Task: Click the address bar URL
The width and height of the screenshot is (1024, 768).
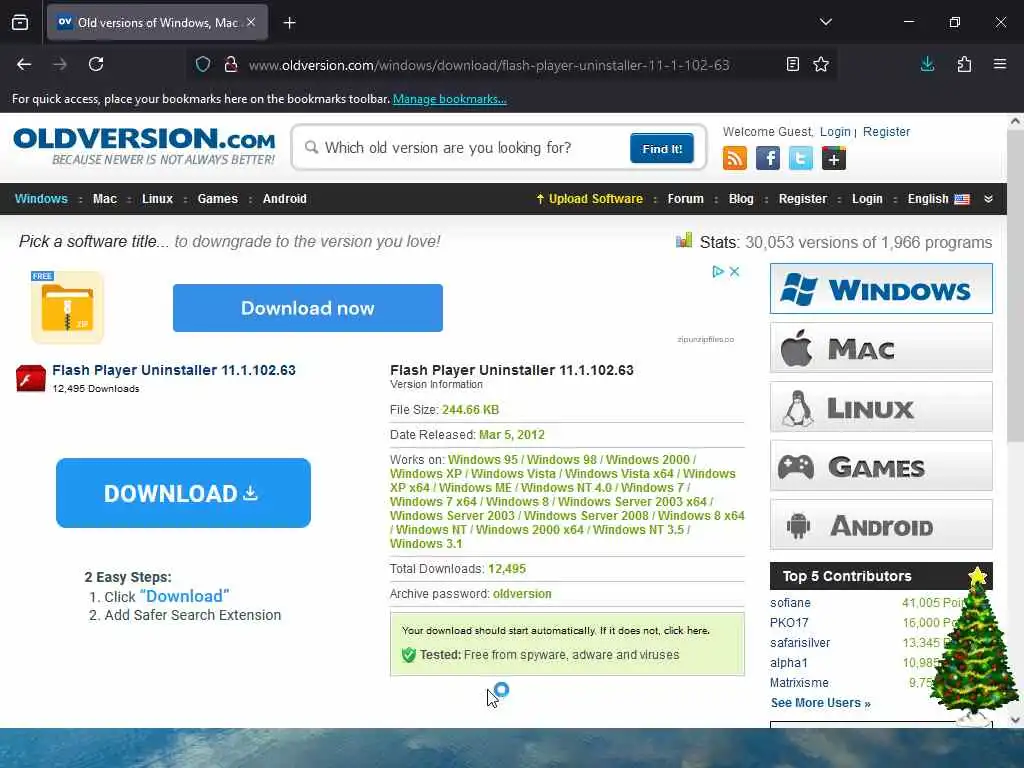Action: click(x=488, y=65)
